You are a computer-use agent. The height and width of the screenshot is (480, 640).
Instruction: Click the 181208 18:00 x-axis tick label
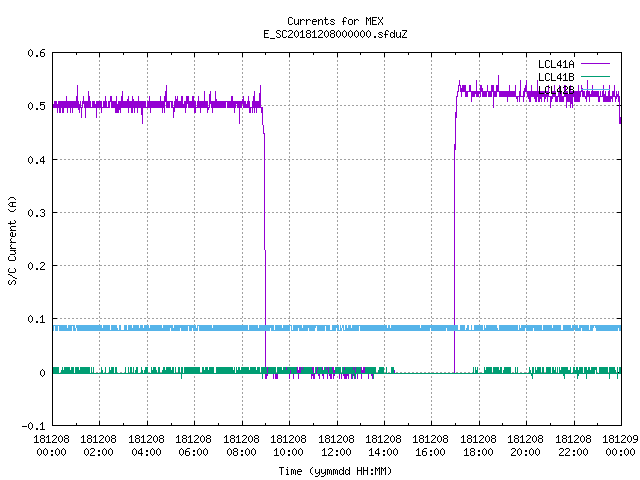[x=478, y=446]
